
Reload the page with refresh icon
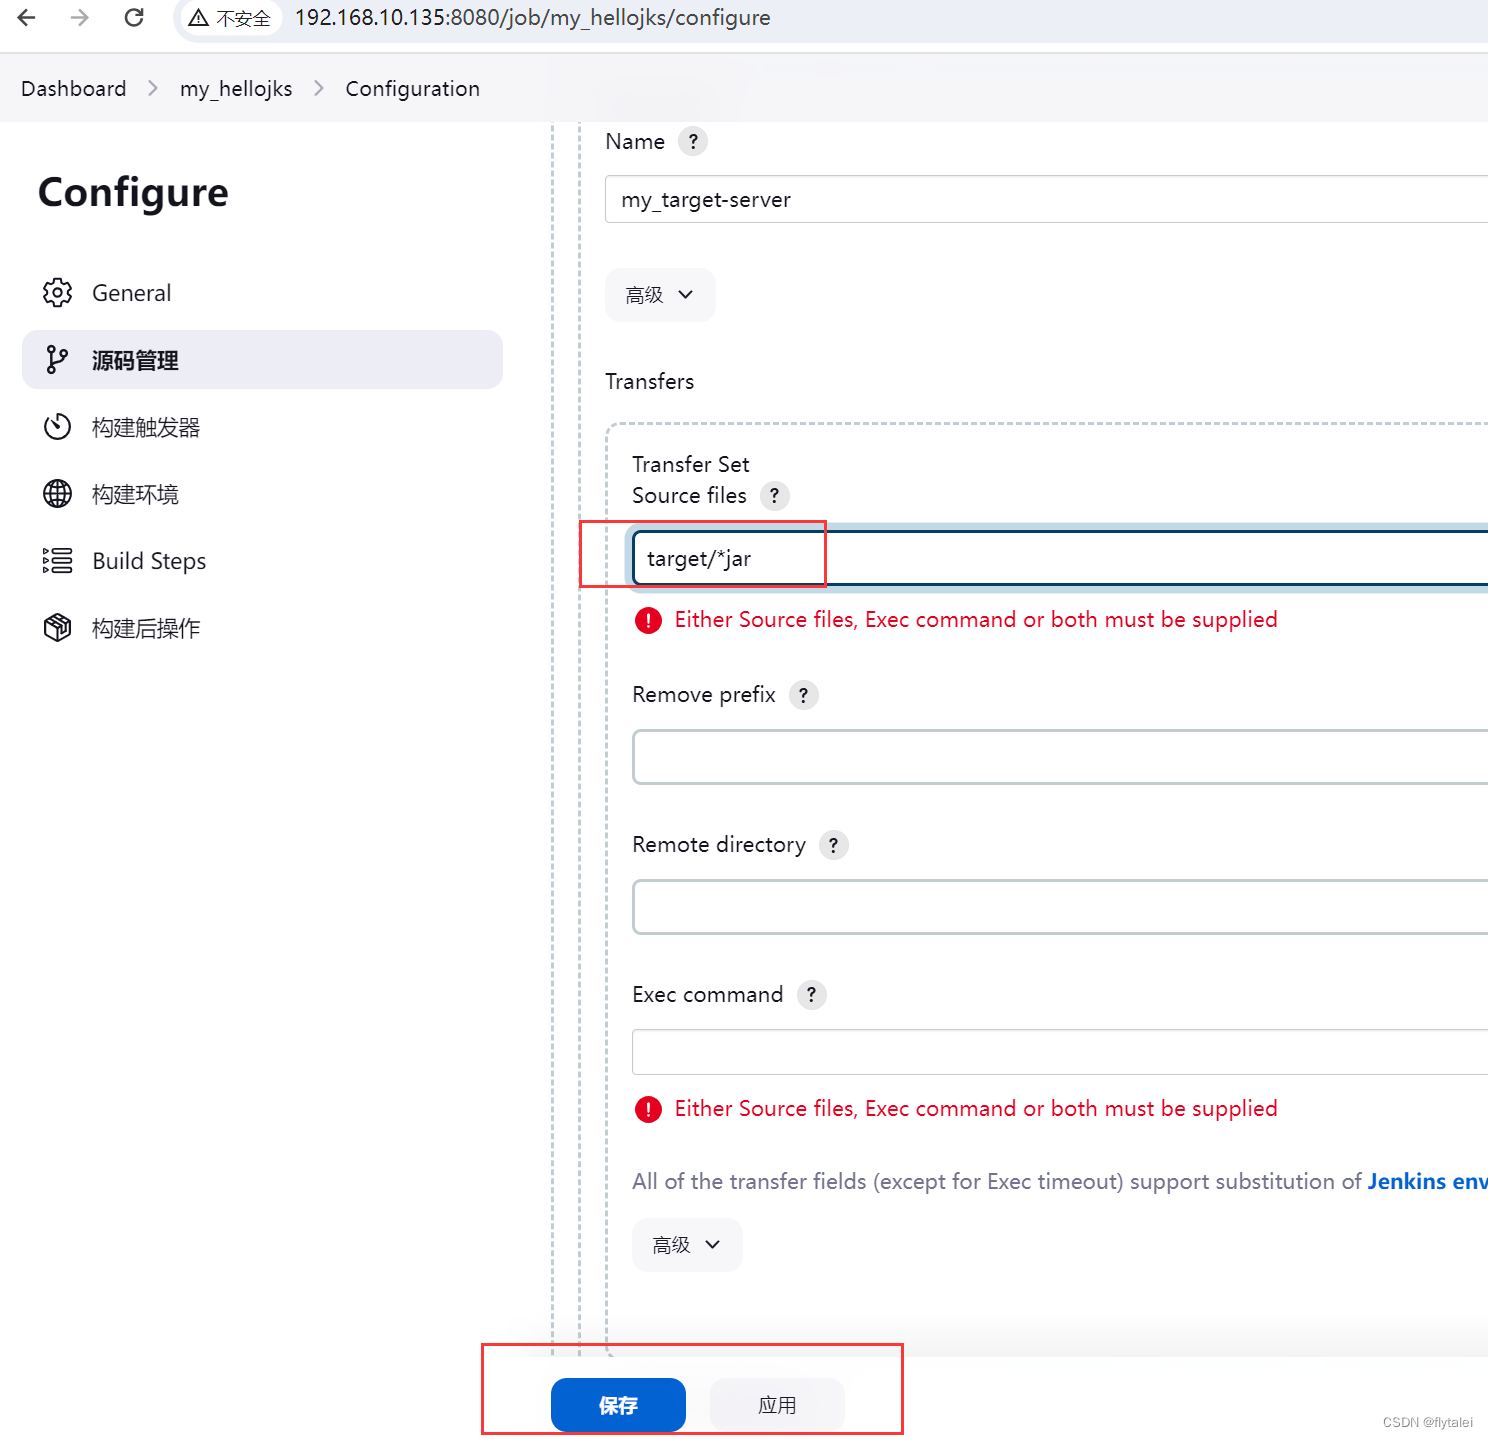click(x=134, y=18)
